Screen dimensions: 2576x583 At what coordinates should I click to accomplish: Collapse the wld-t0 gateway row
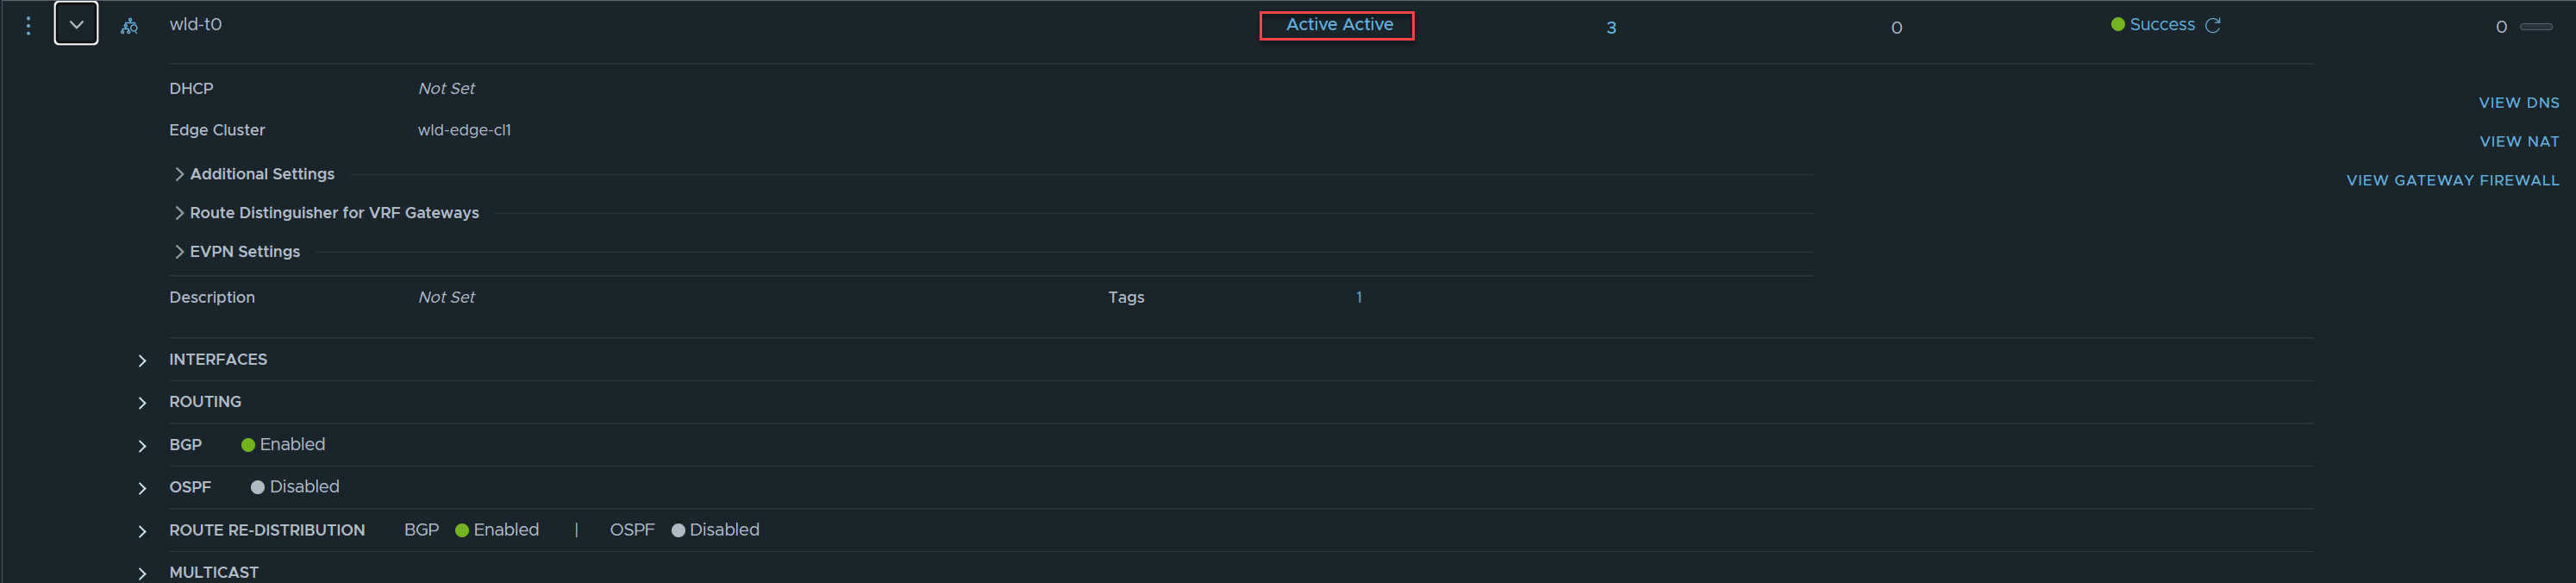pyautogui.click(x=76, y=24)
